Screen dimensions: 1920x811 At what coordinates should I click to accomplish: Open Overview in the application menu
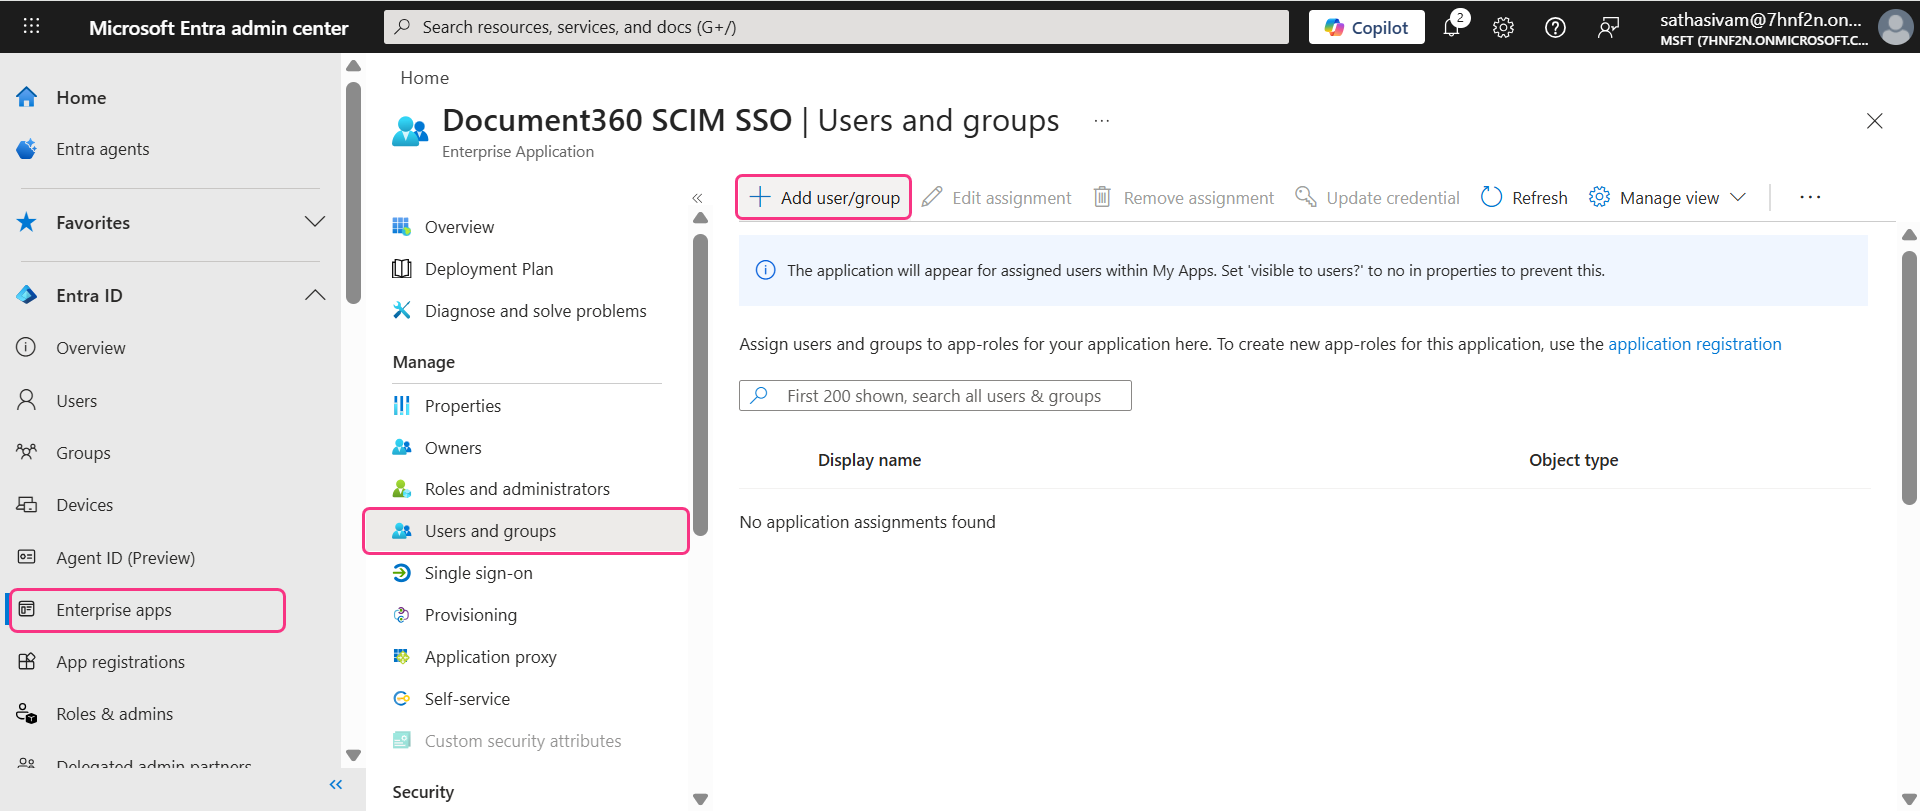pos(459,227)
